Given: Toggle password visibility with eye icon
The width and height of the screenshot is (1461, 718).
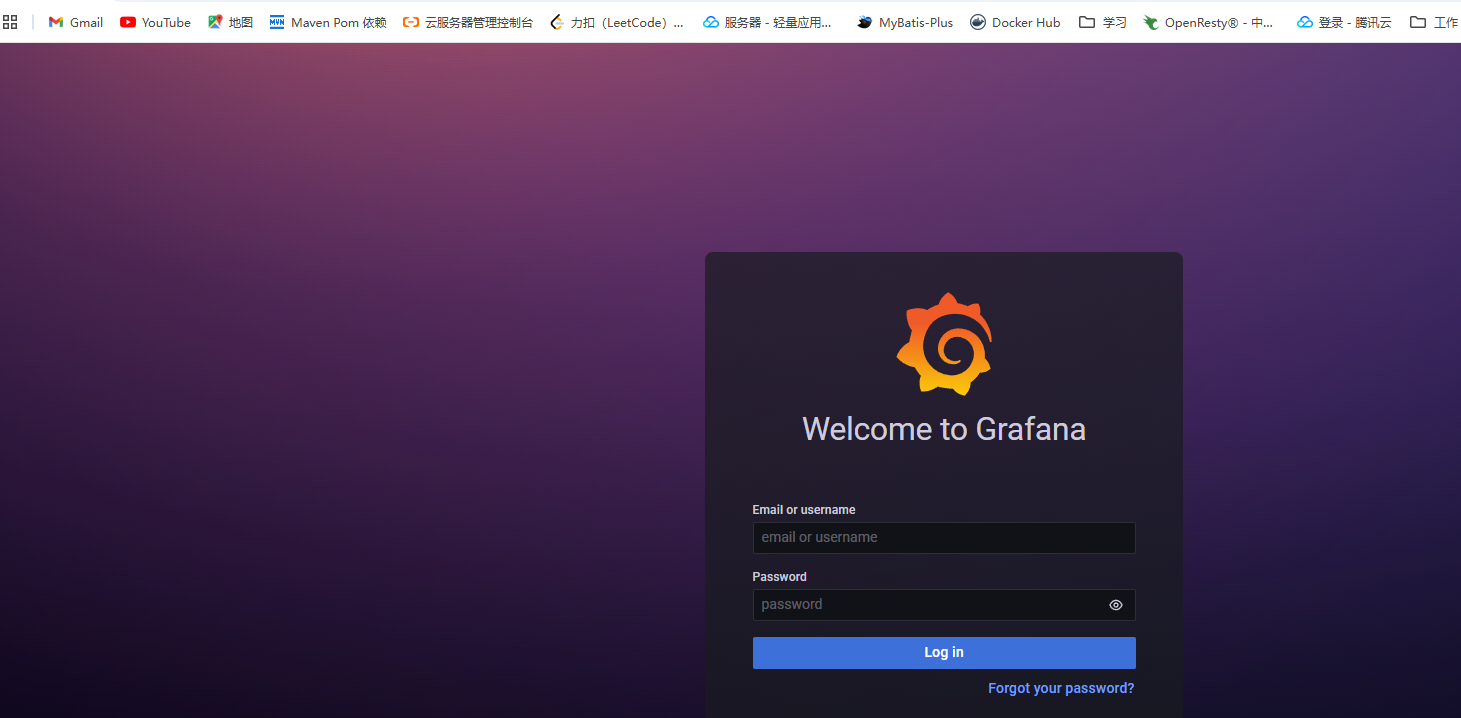Looking at the screenshot, I should click(x=1116, y=605).
